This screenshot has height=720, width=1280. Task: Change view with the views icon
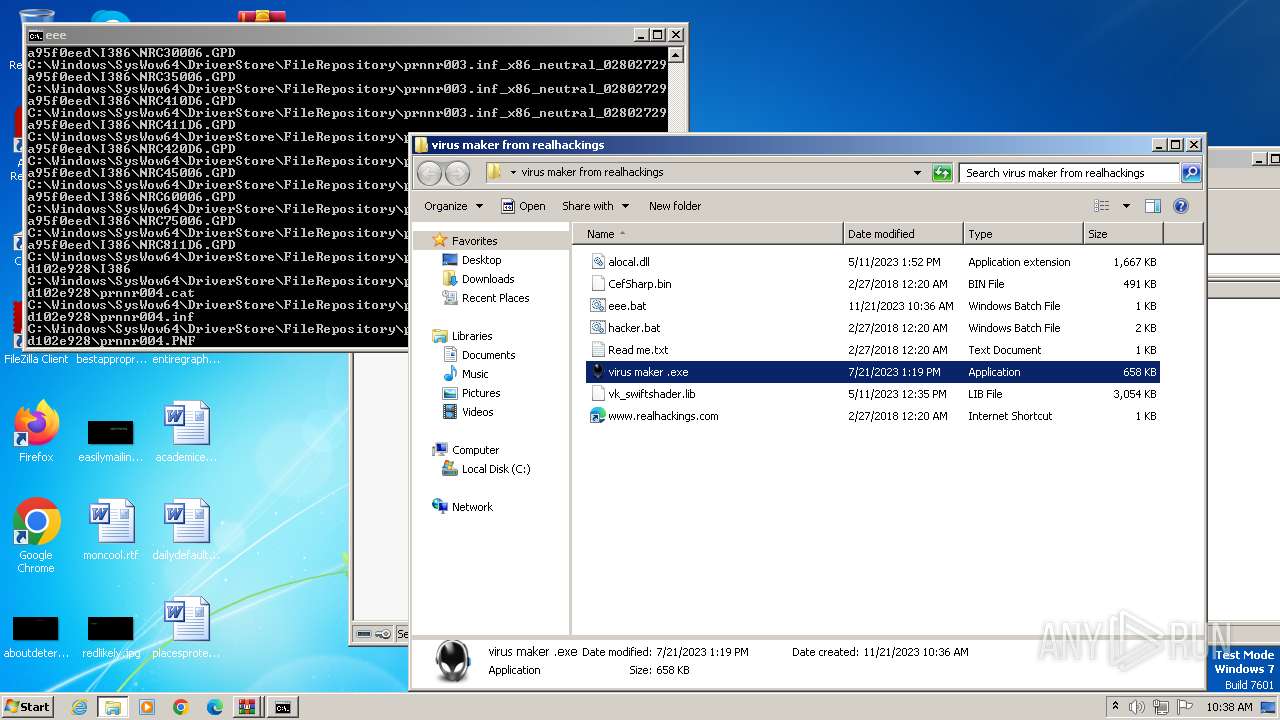coord(1101,206)
